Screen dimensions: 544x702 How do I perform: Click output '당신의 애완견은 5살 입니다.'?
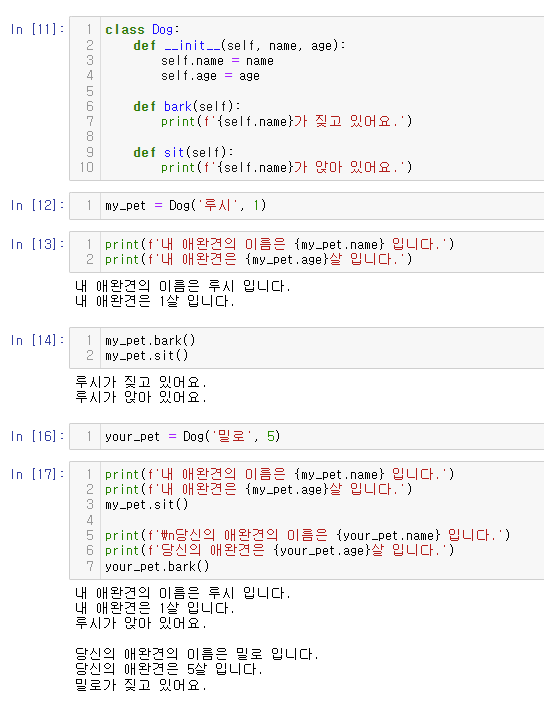click(x=169, y=670)
